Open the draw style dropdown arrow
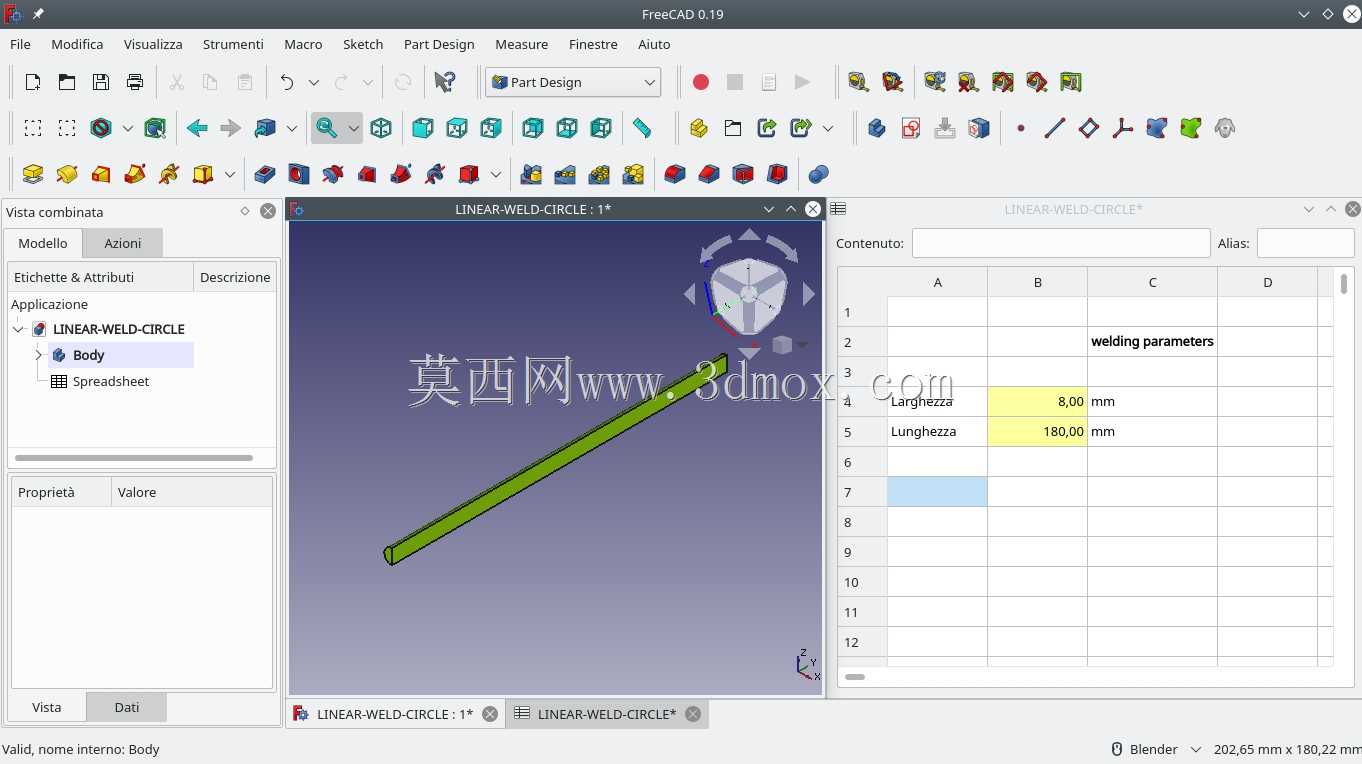The height and width of the screenshot is (764, 1362). (x=127, y=128)
